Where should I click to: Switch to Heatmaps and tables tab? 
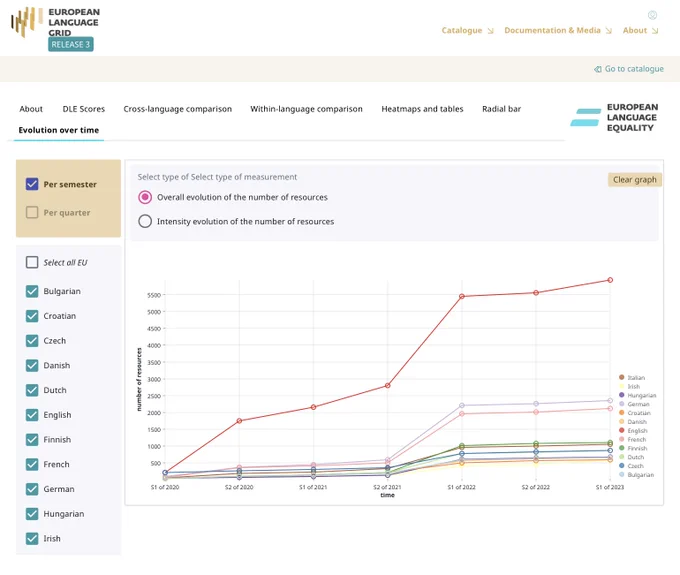coord(422,109)
